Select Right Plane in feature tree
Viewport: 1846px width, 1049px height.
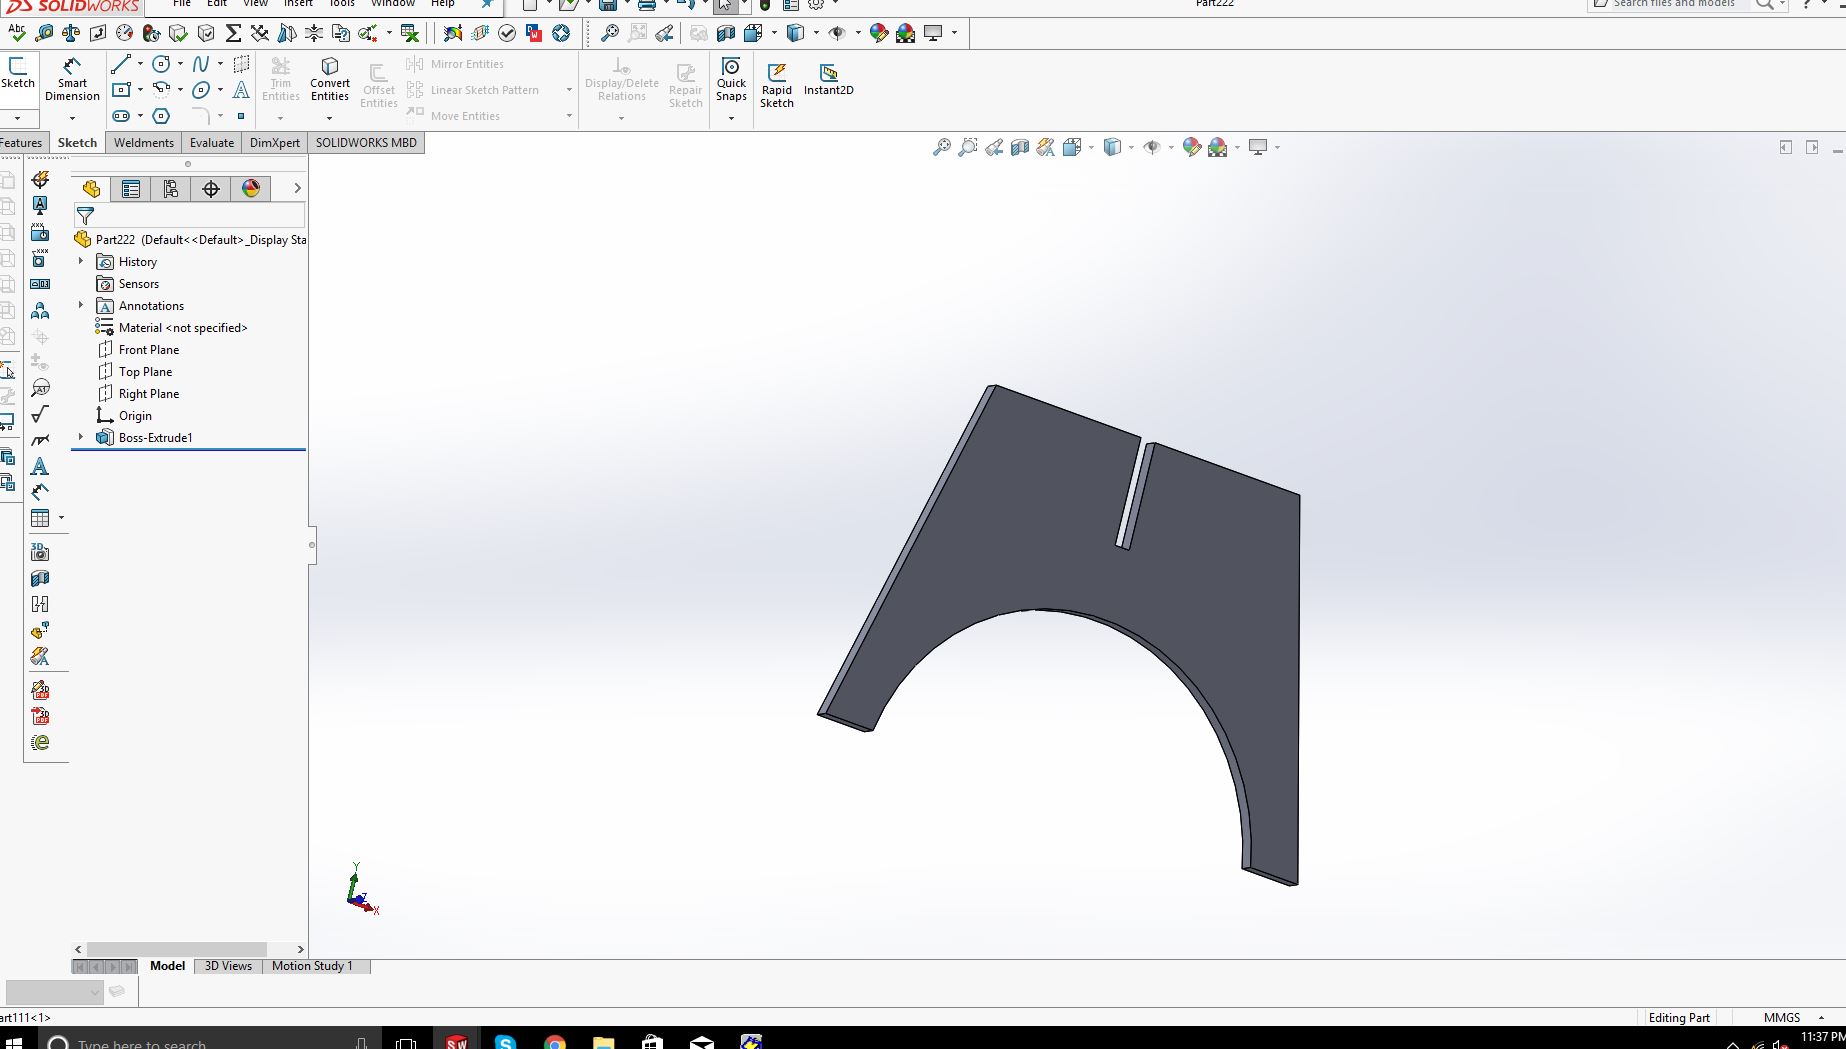pyautogui.click(x=149, y=394)
